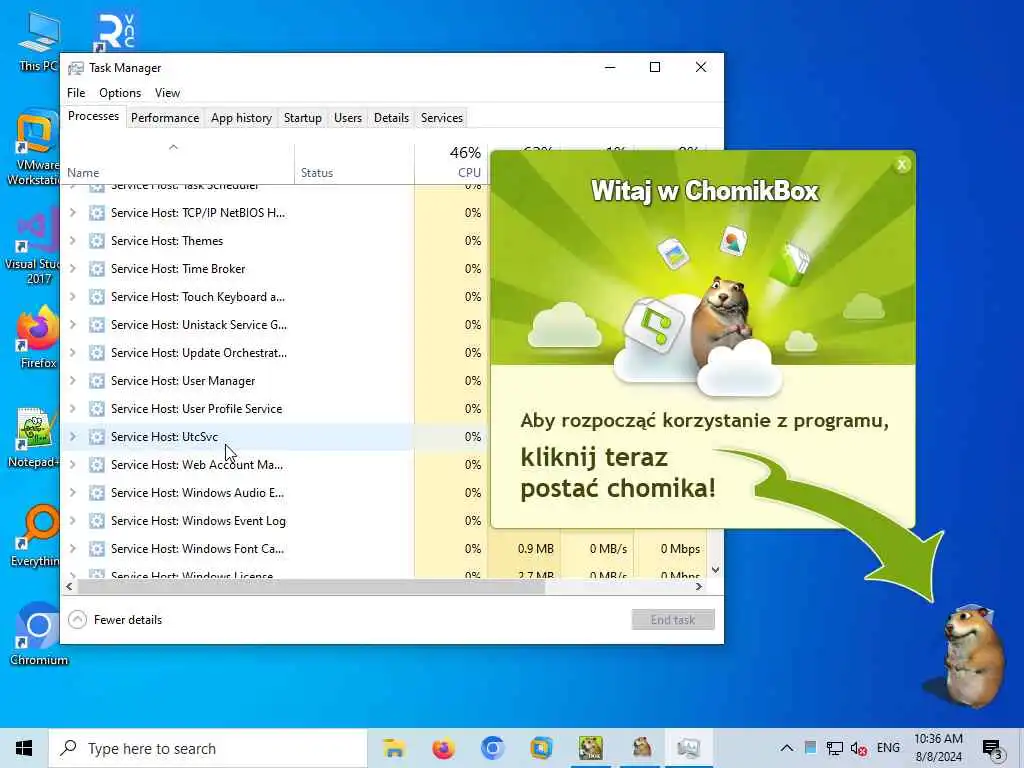This screenshot has width=1024, height=768.
Task: Click the End task button
Action: point(673,620)
